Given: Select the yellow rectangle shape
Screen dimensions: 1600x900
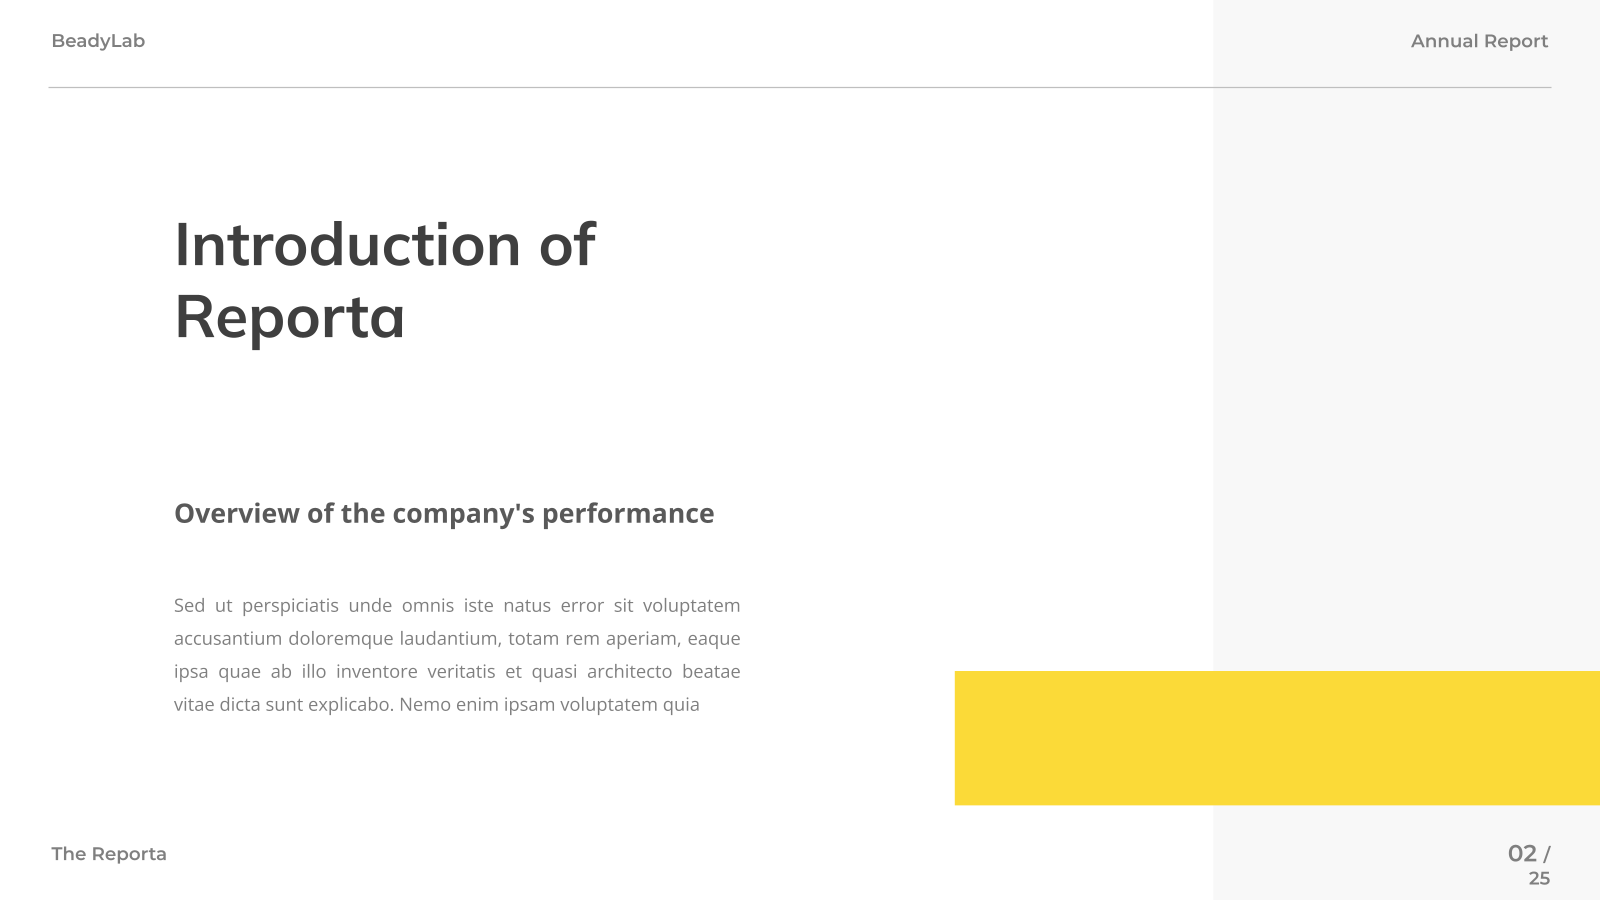Looking at the screenshot, I should coord(1277,738).
